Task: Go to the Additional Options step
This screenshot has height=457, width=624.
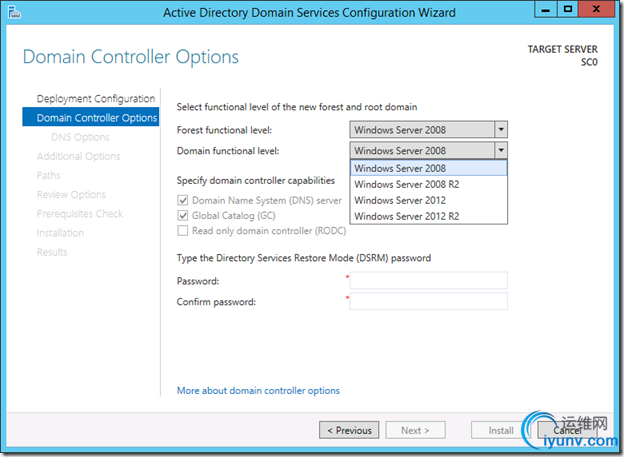Action: pos(78,156)
